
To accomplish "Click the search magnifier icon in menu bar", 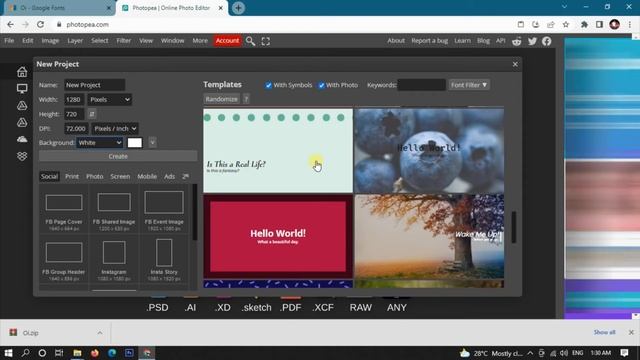I will (x=250, y=41).
